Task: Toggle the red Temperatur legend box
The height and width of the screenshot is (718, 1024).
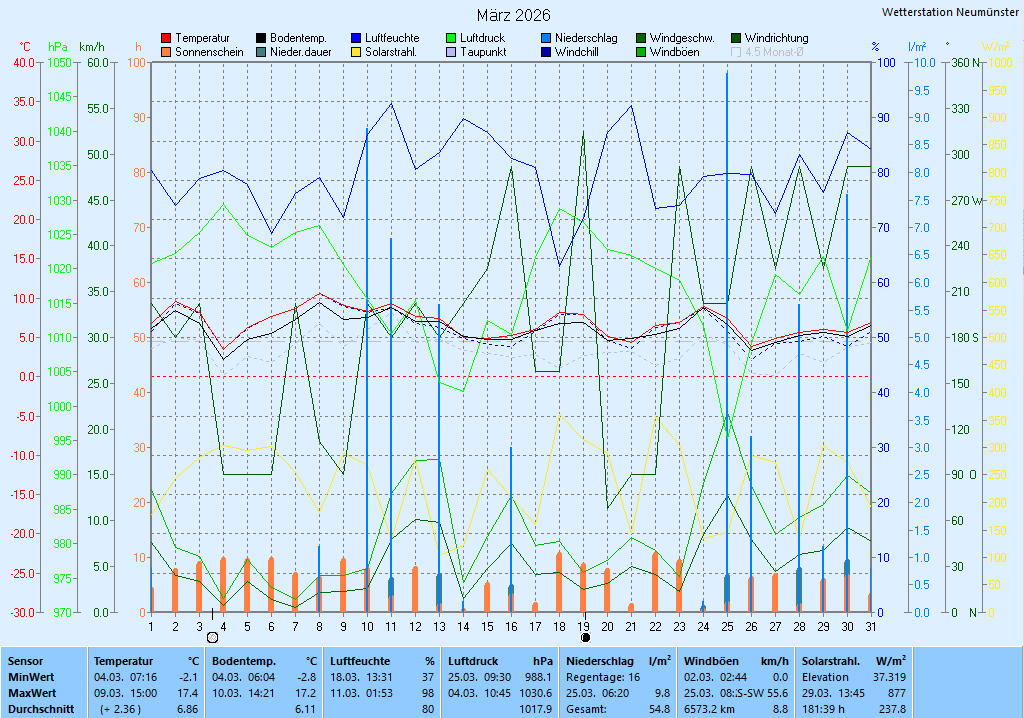Action: coord(166,38)
